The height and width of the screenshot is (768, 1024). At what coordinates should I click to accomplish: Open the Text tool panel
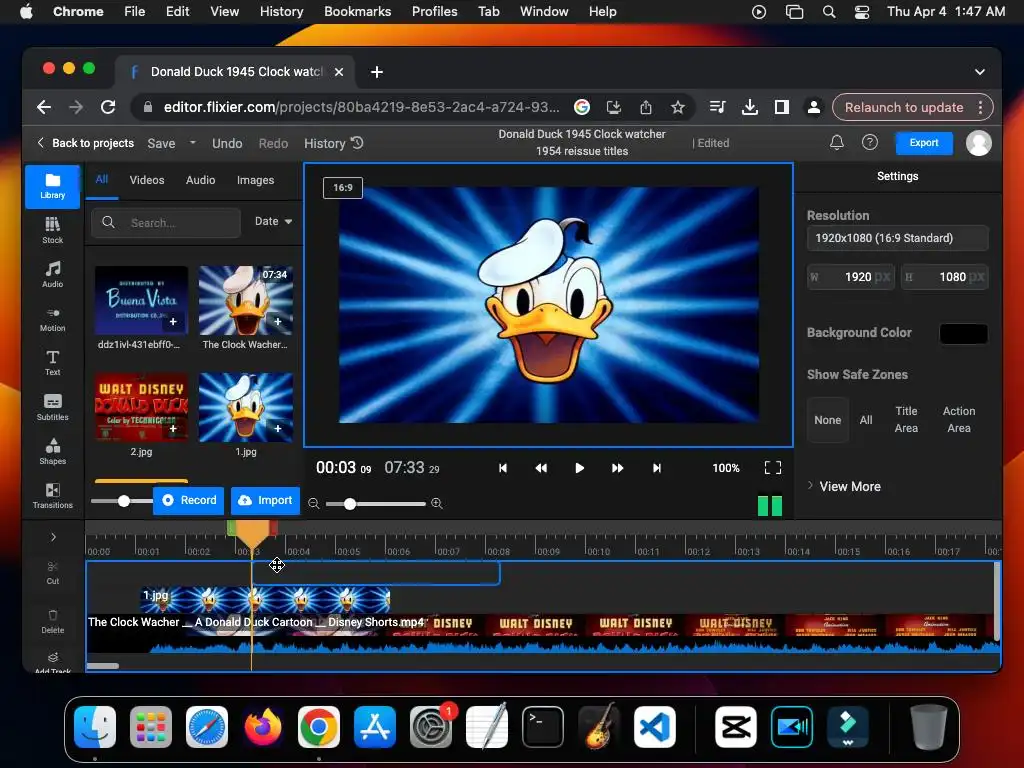52,362
